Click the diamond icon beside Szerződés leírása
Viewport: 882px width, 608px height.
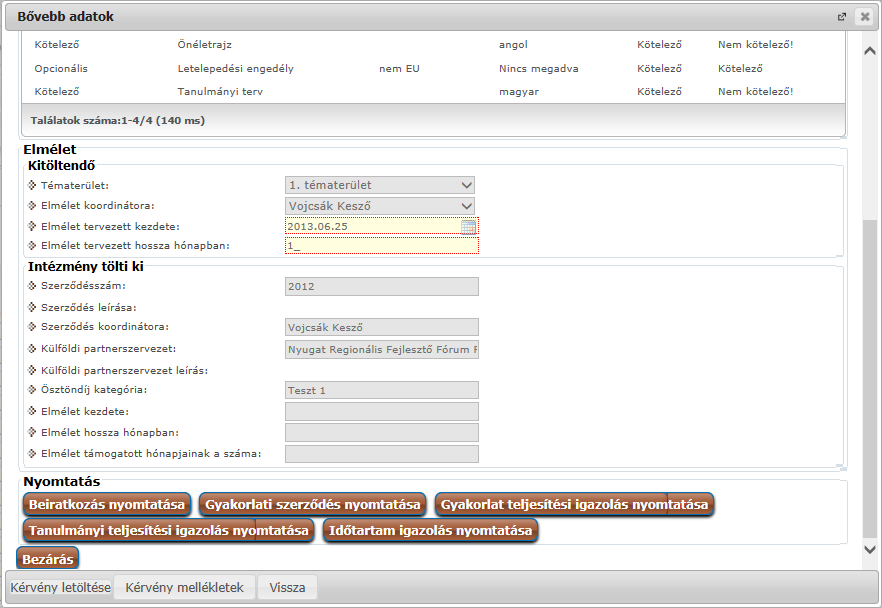(x=32, y=308)
